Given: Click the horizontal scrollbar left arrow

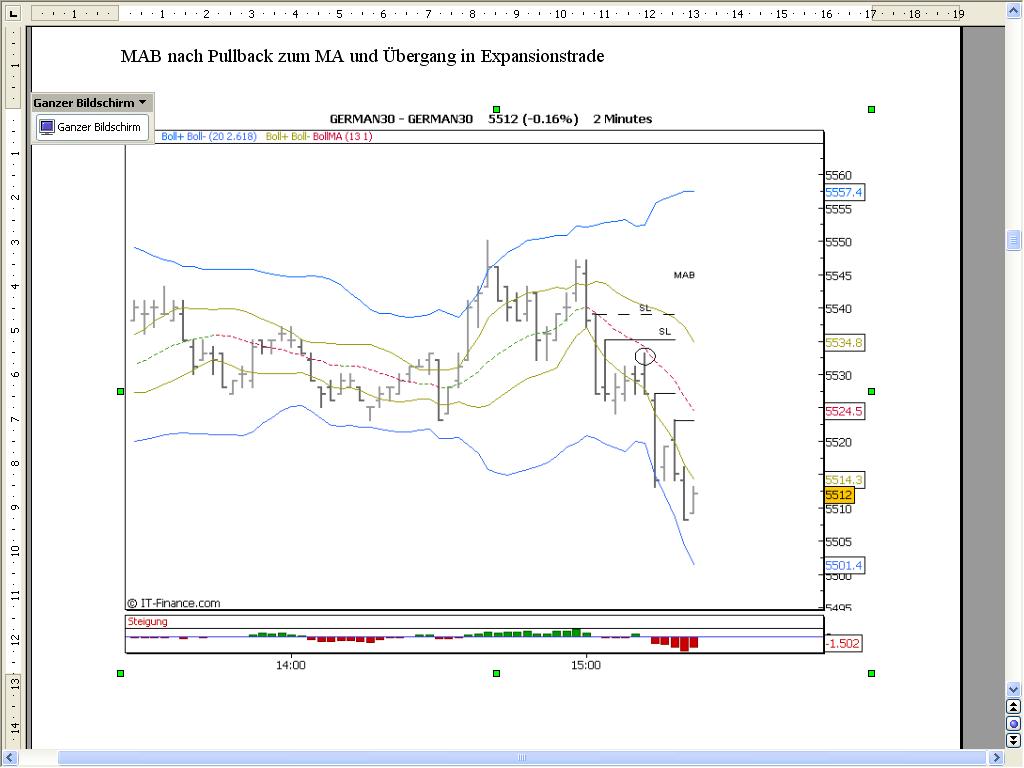Looking at the screenshot, I should 9,758.
